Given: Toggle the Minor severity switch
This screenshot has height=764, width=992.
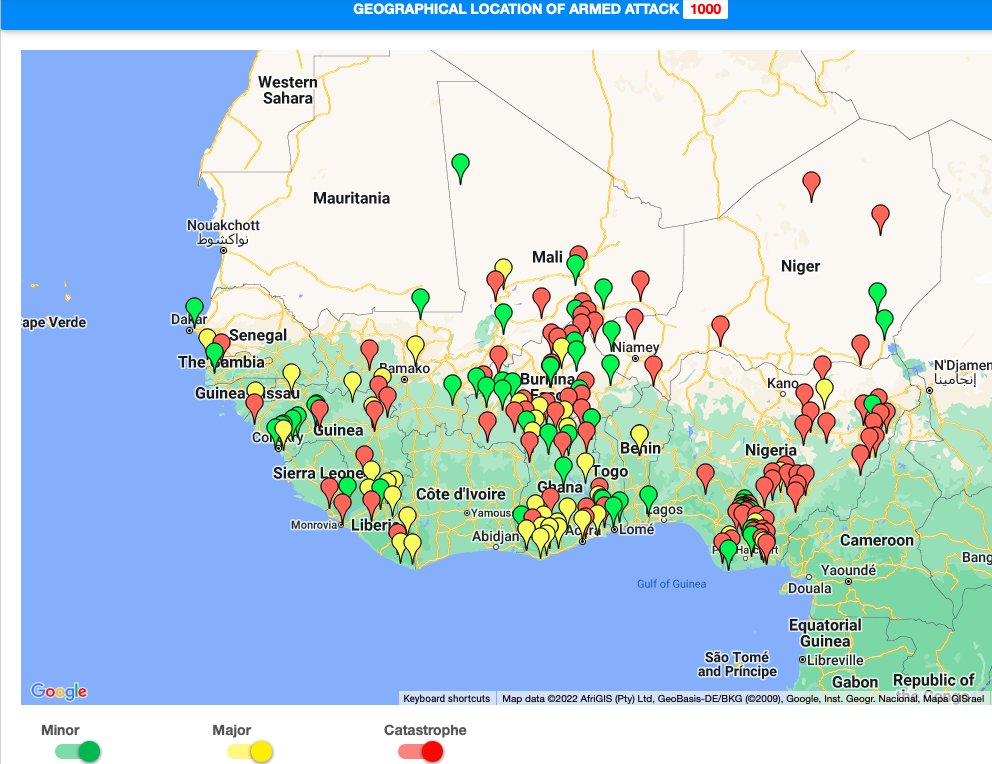Looking at the screenshot, I should coord(78,751).
